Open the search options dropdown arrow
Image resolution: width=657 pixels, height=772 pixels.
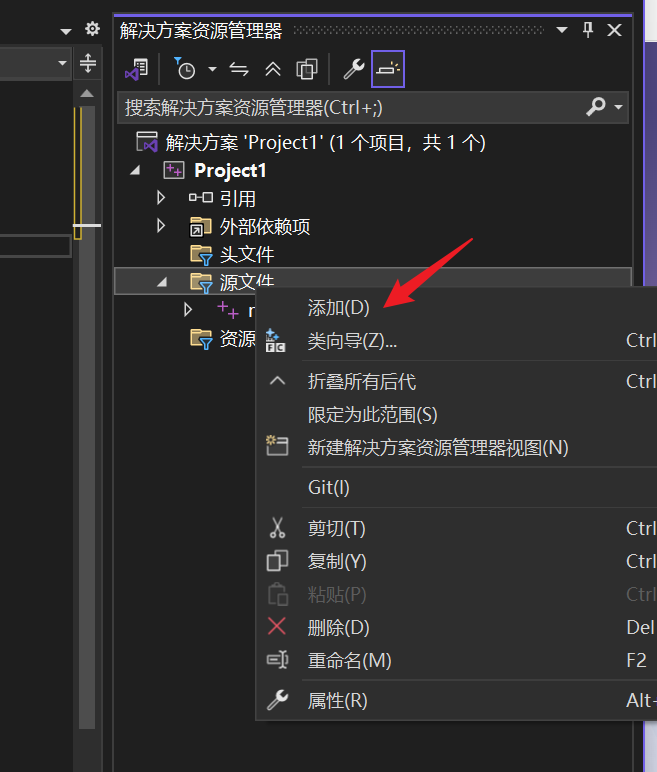pos(619,107)
